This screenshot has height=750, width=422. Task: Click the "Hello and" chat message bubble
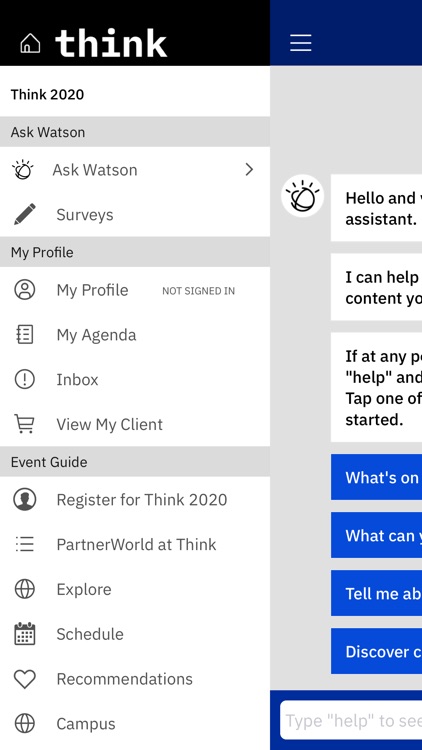[377, 208]
